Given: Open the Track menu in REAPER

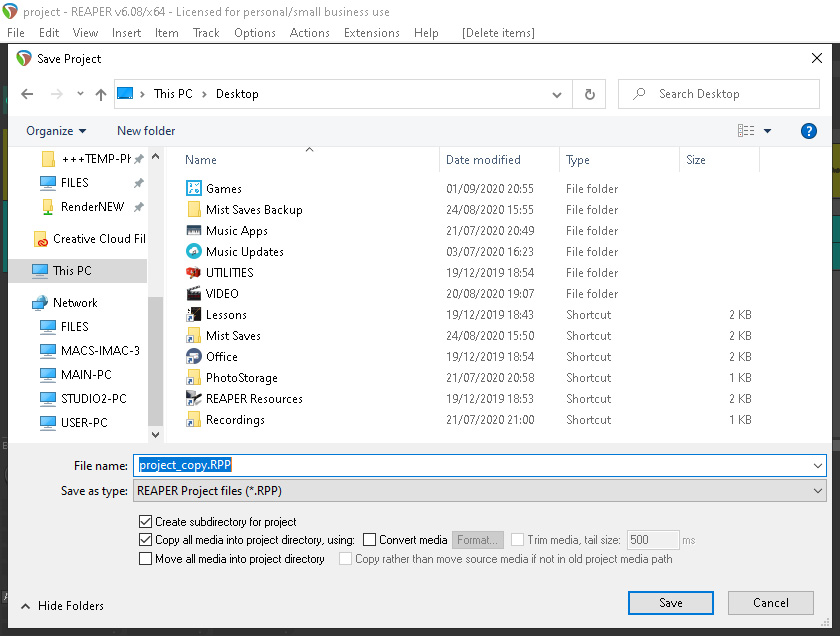Looking at the screenshot, I should [206, 33].
